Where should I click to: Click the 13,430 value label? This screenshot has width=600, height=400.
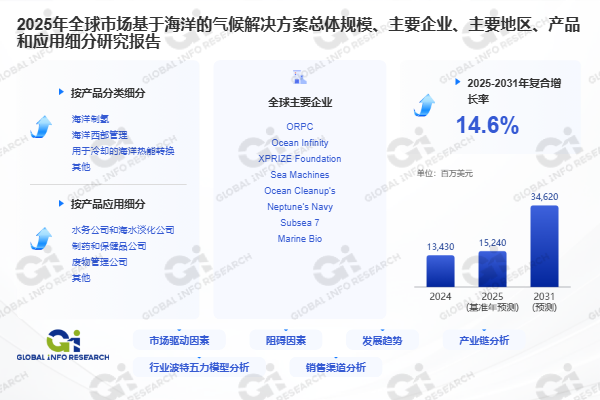[x=440, y=247]
